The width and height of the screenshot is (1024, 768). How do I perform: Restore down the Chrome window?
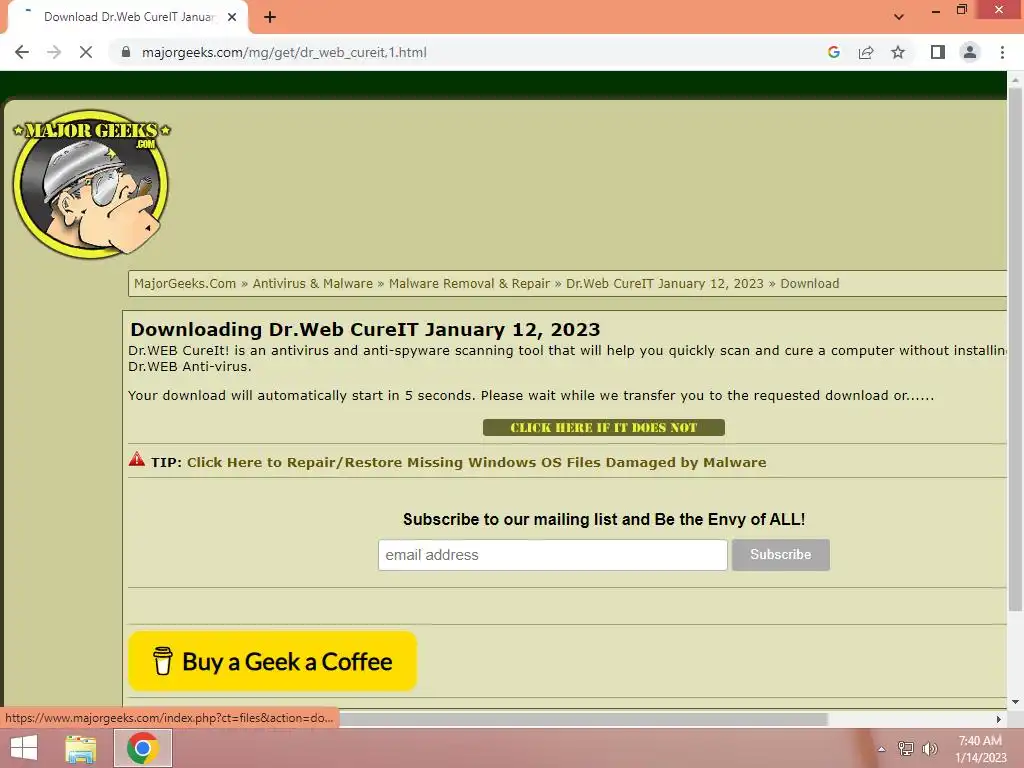[962, 10]
